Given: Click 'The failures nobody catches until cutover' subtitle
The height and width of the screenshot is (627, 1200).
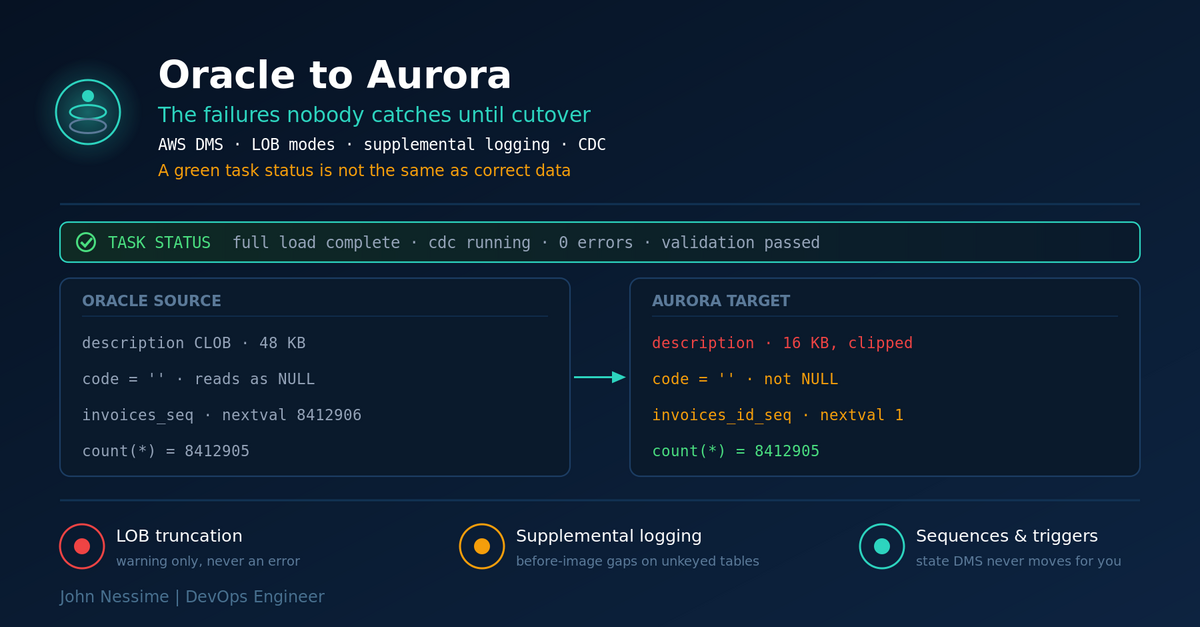Looking at the screenshot, I should (374, 114).
